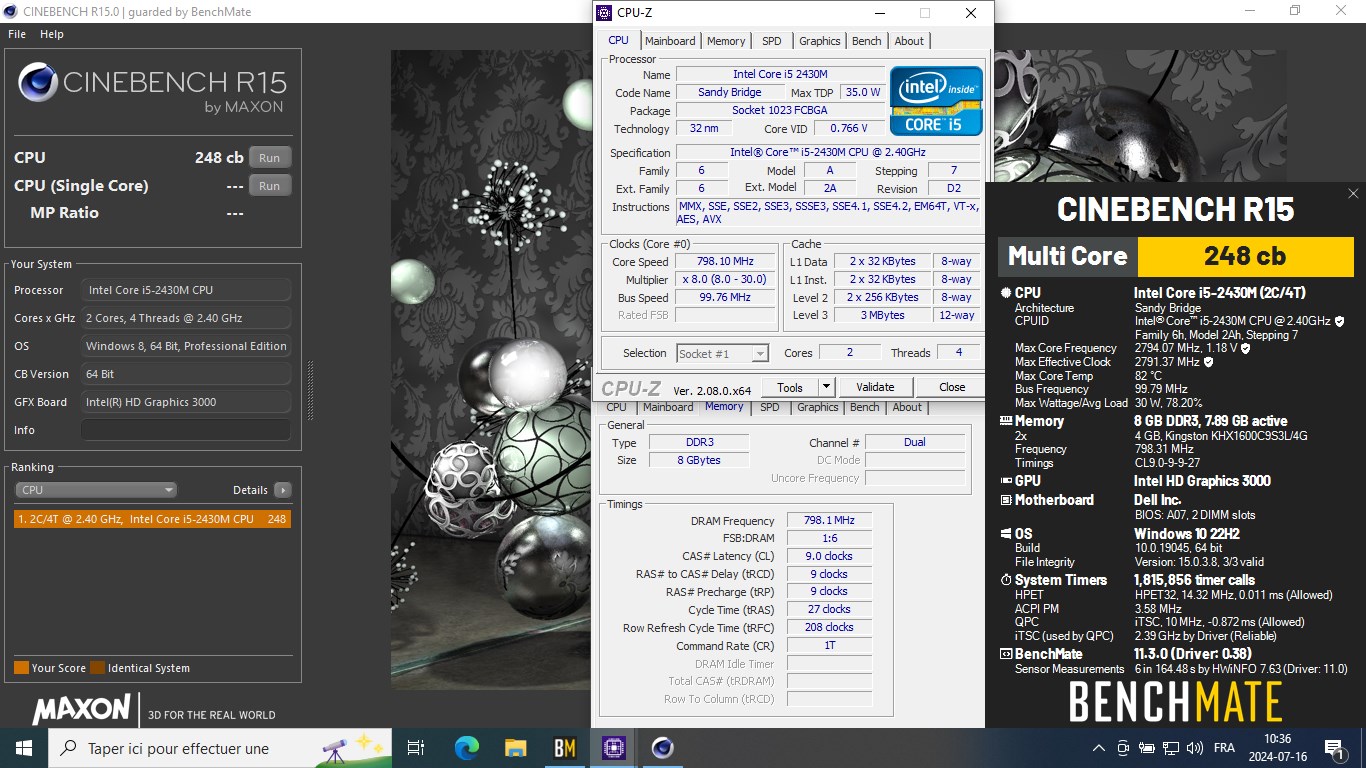Switch to CPU tab in upper CPU-Z
Screen dimensions: 1366x768
(619, 40)
